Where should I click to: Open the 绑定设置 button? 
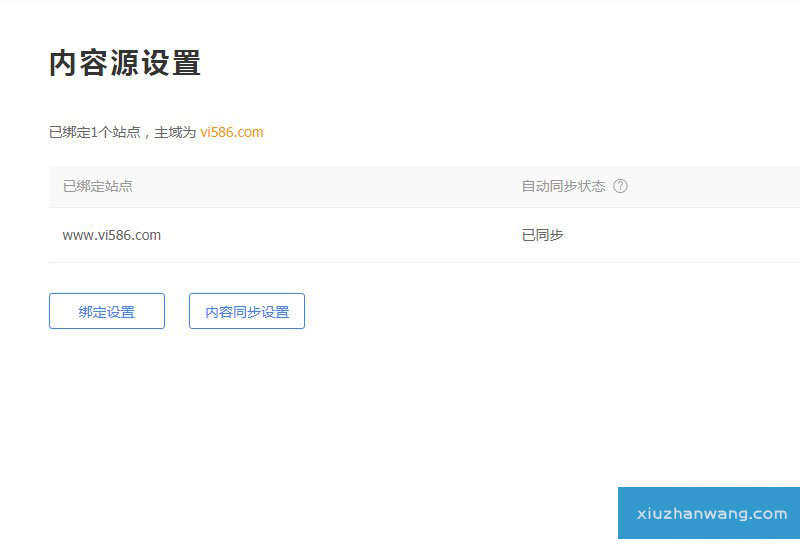click(107, 311)
